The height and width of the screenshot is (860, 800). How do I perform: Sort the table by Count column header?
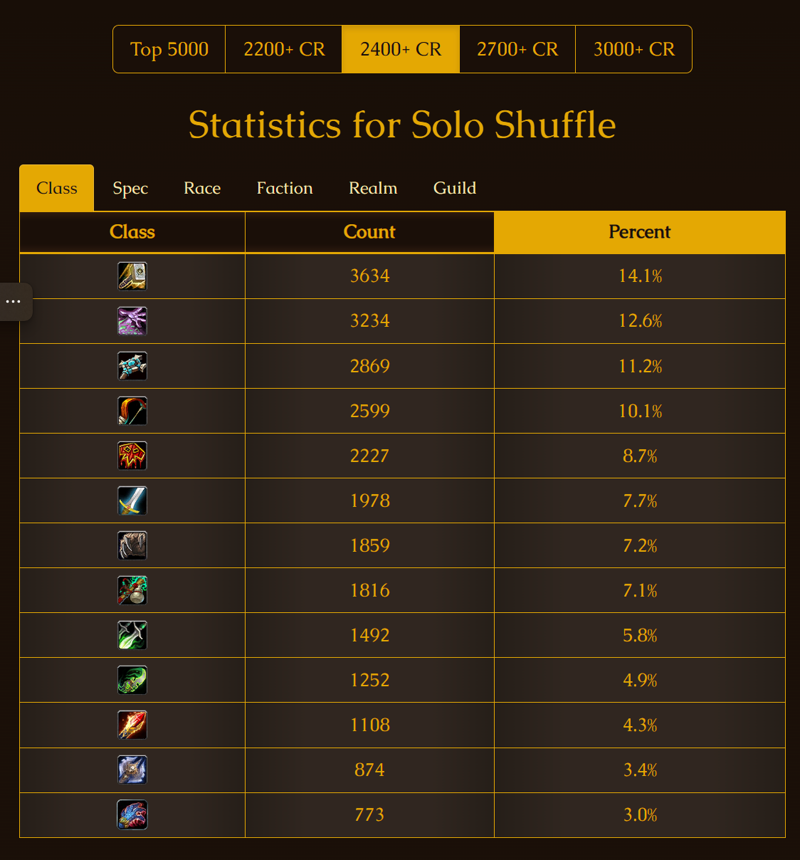click(x=370, y=232)
